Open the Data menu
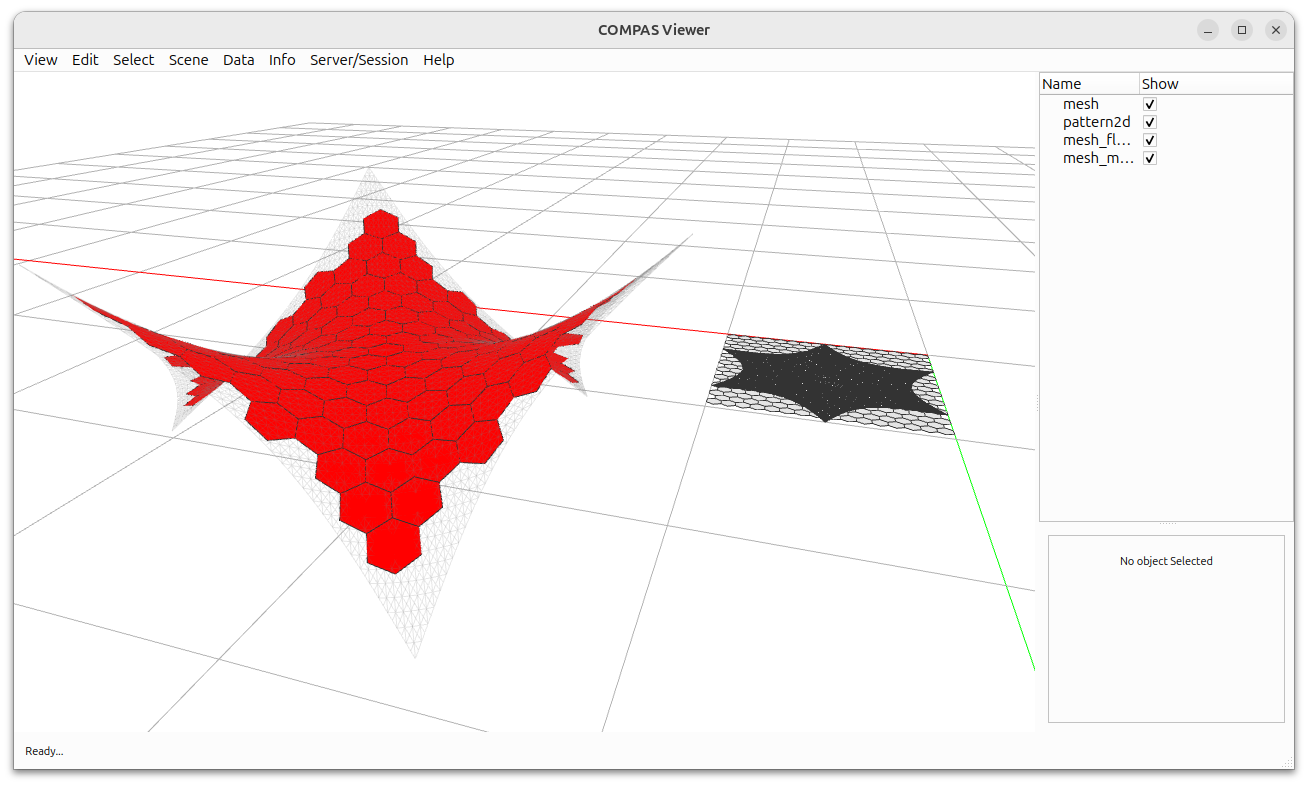The image size is (1308, 786). 238,60
